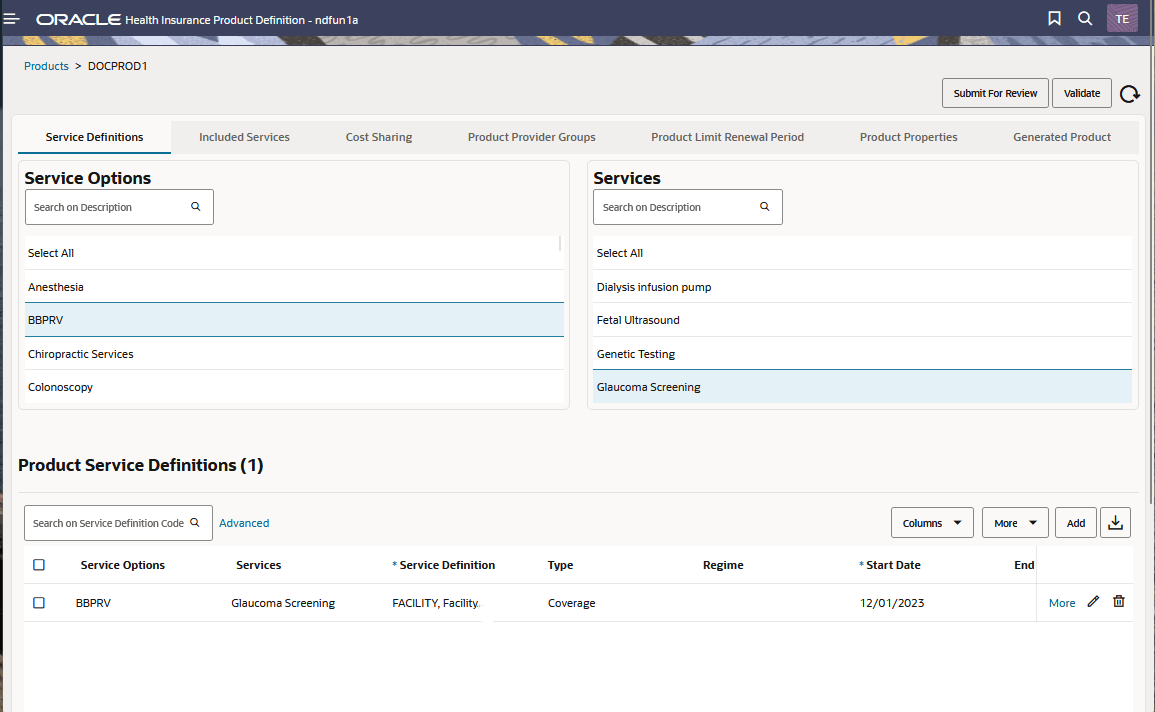Image resolution: width=1155 pixels, height=712 pixels.
Task: Select Chiropractic Services in Service Options
Action: (x=294, y=353)
